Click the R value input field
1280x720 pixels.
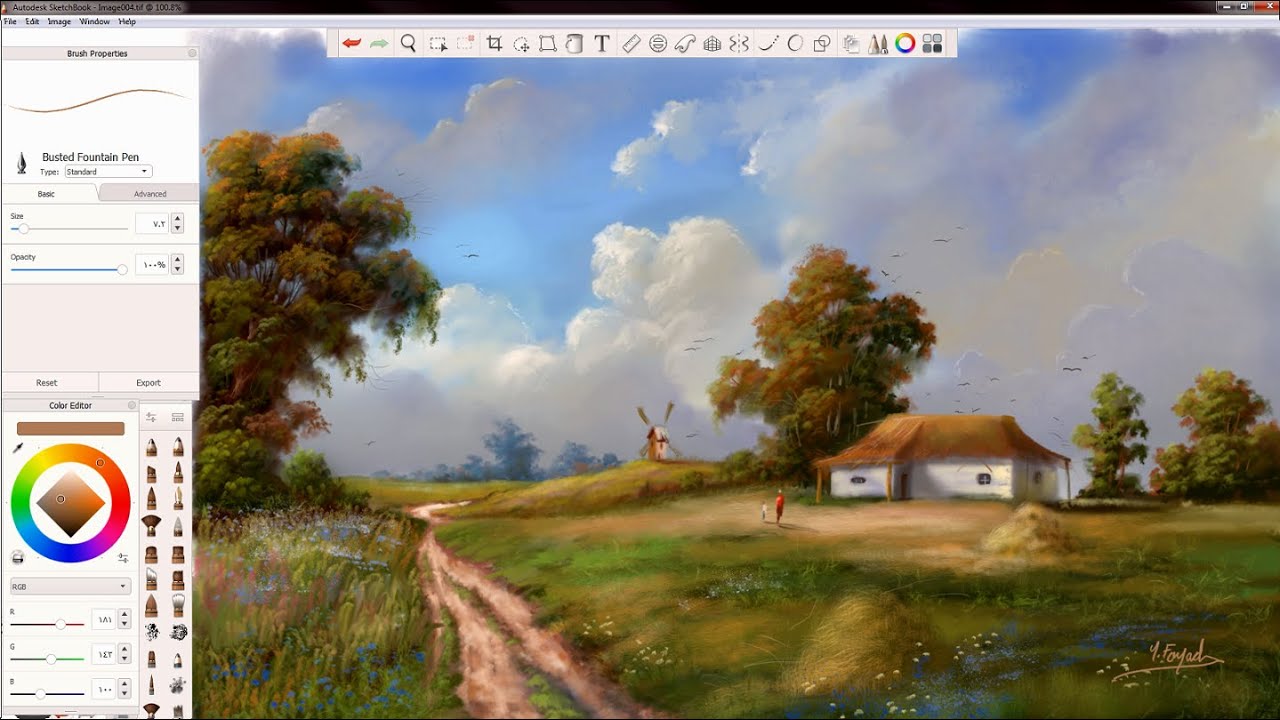coord(103,620)
